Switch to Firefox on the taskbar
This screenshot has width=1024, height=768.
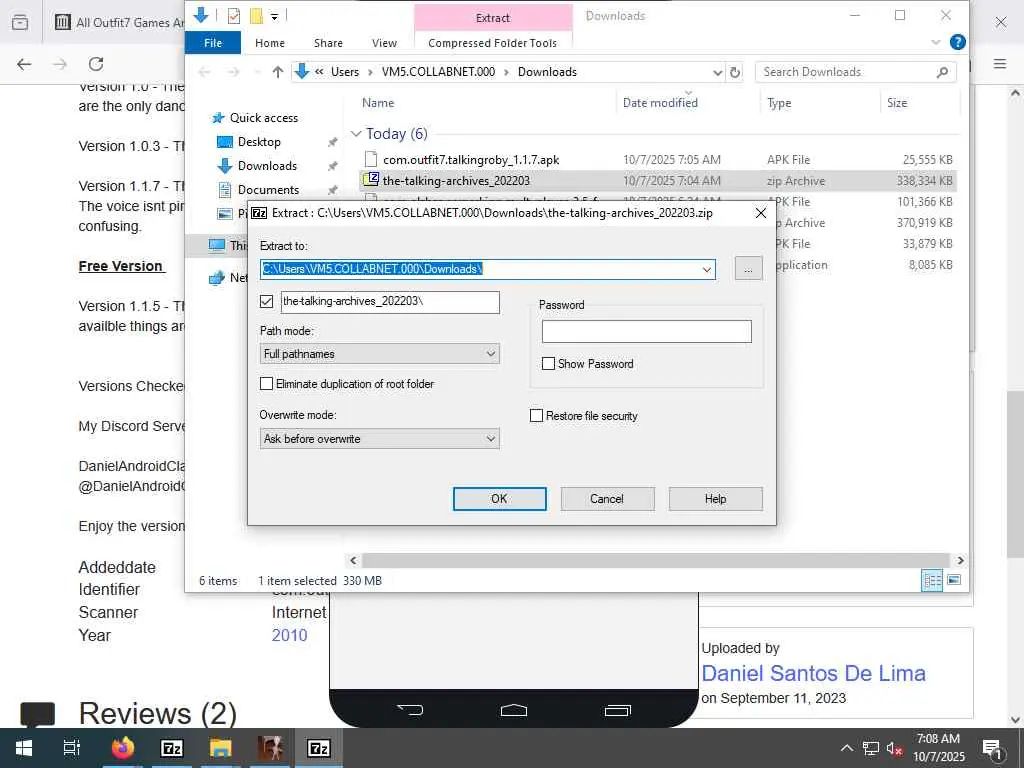coord(122,748)
